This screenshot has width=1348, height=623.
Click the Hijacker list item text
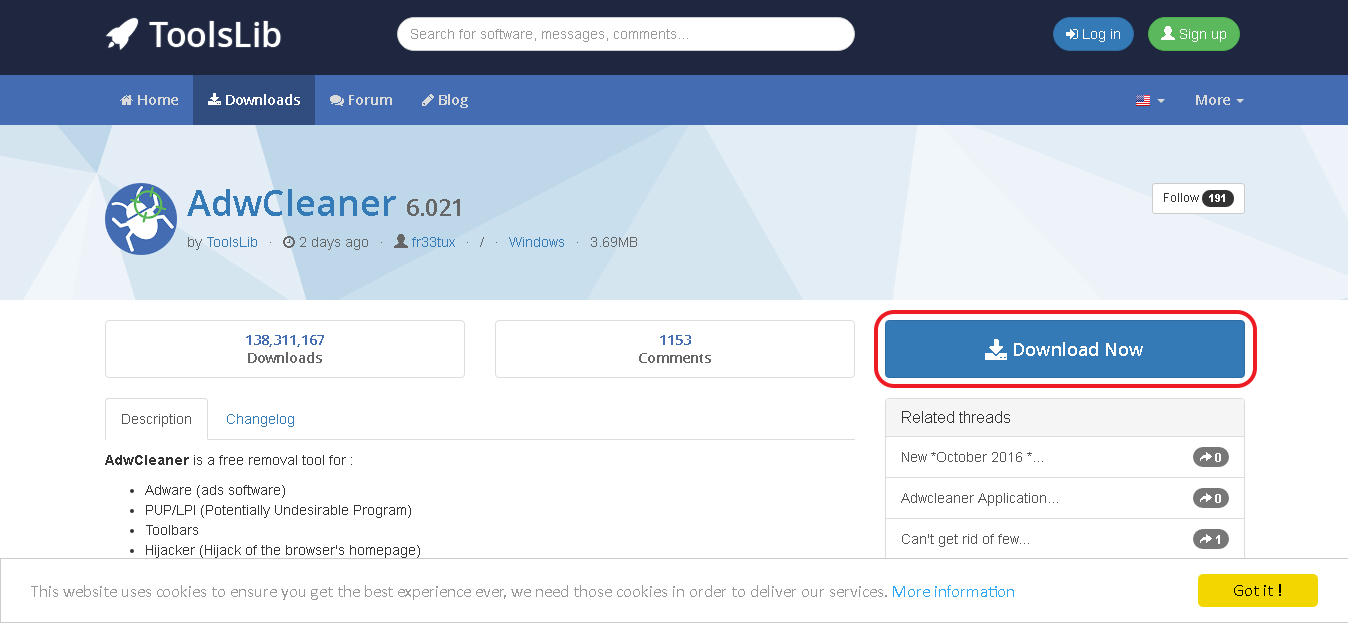point(283,550)
